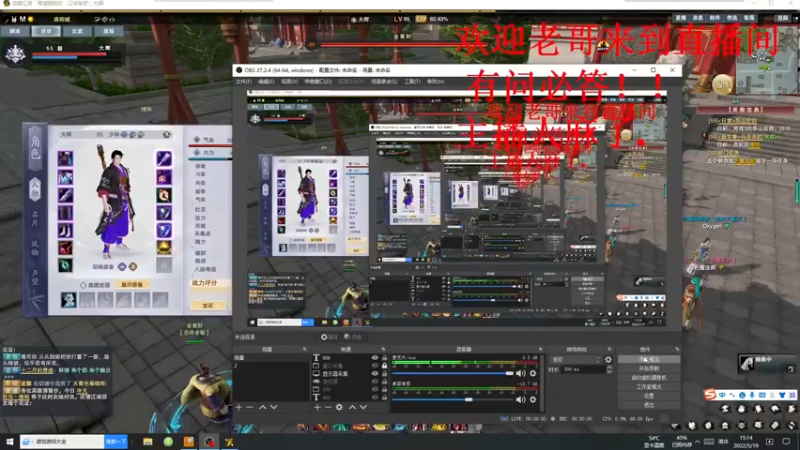Open transition properties gear icon
This screenshot has width=800, height=450.
click(x=608, y=360)
